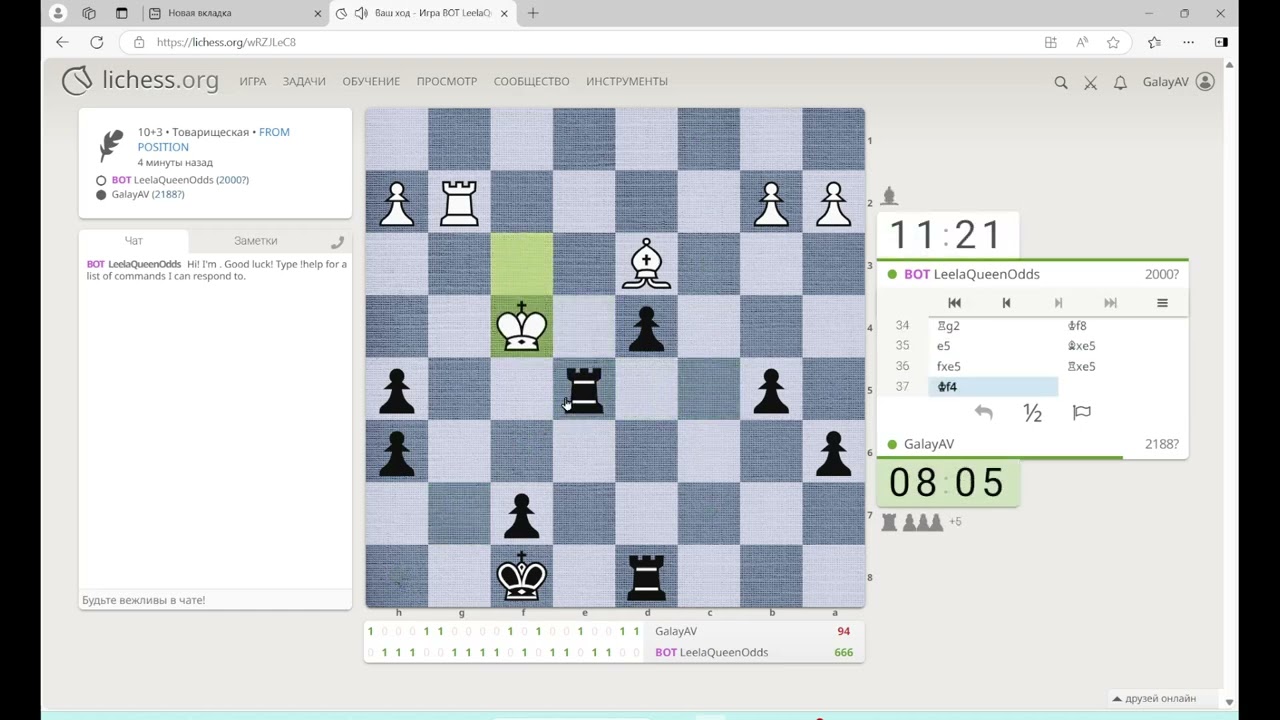The width and height of the screenshot is (1280, 720).
Task: Open the lichess search icon
Action: pyautogui.click(x=1061, y=82)
